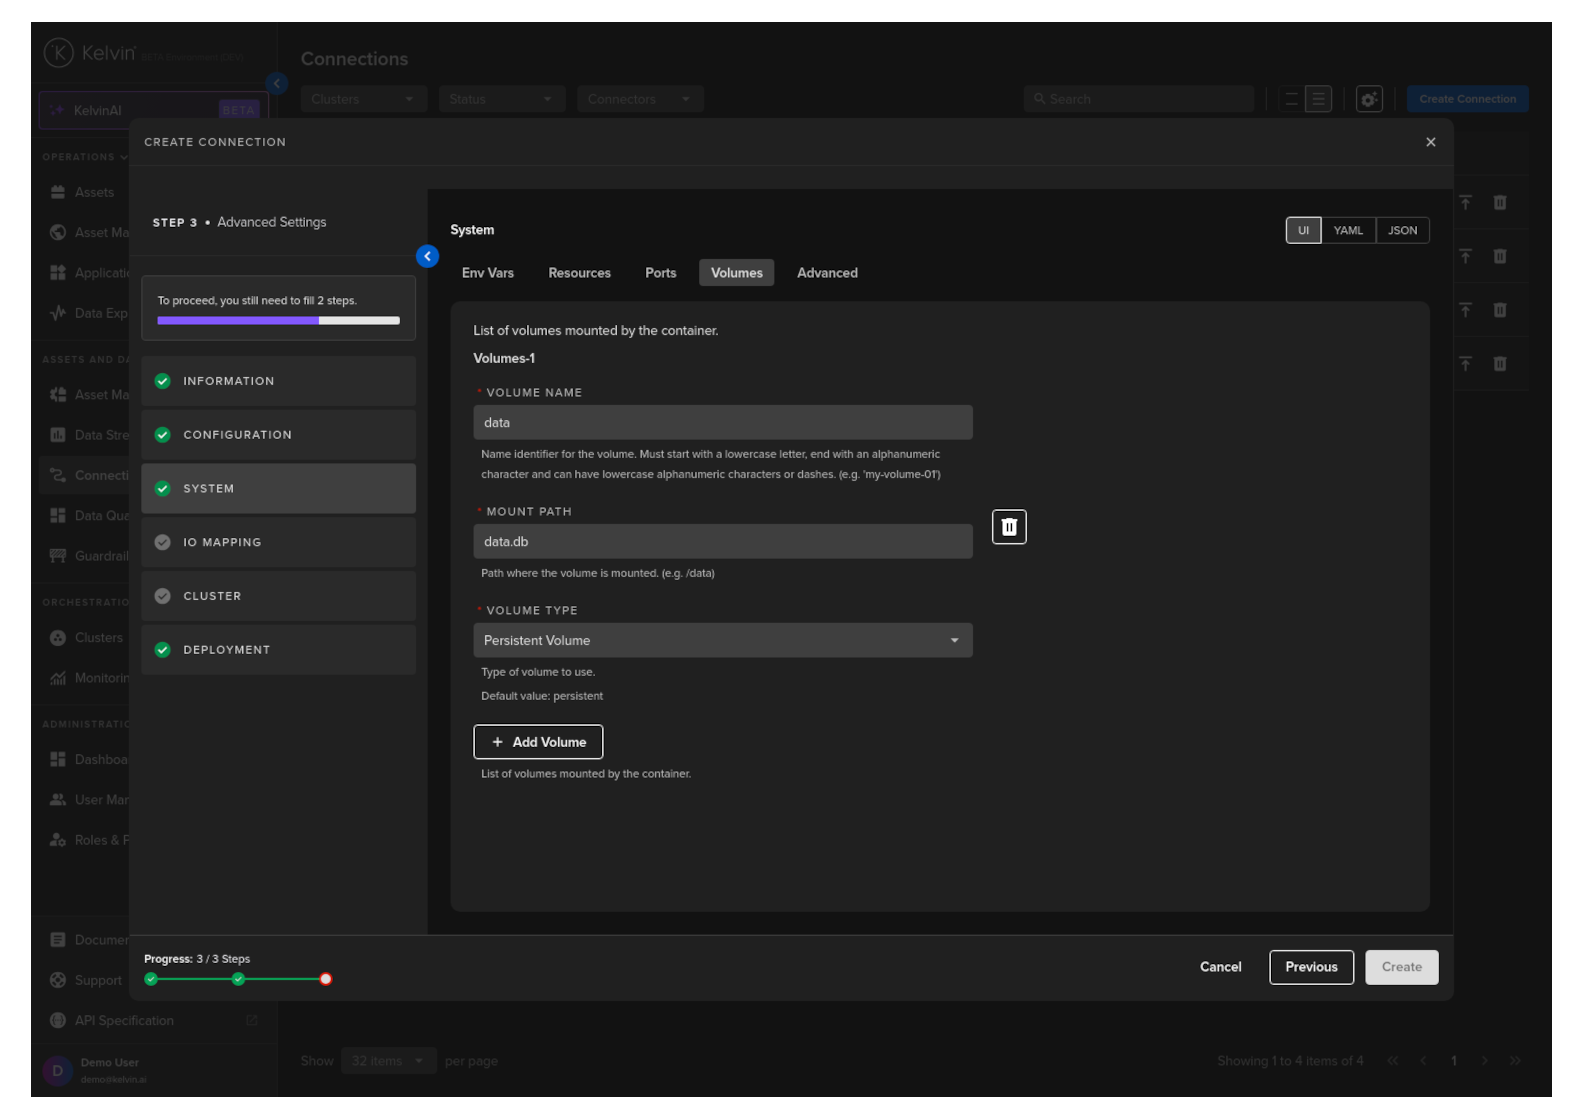The image size is (1584, 1120).
Task: Delete the Volumes-1 entry with trash icon
Action: click(1008, 527)
